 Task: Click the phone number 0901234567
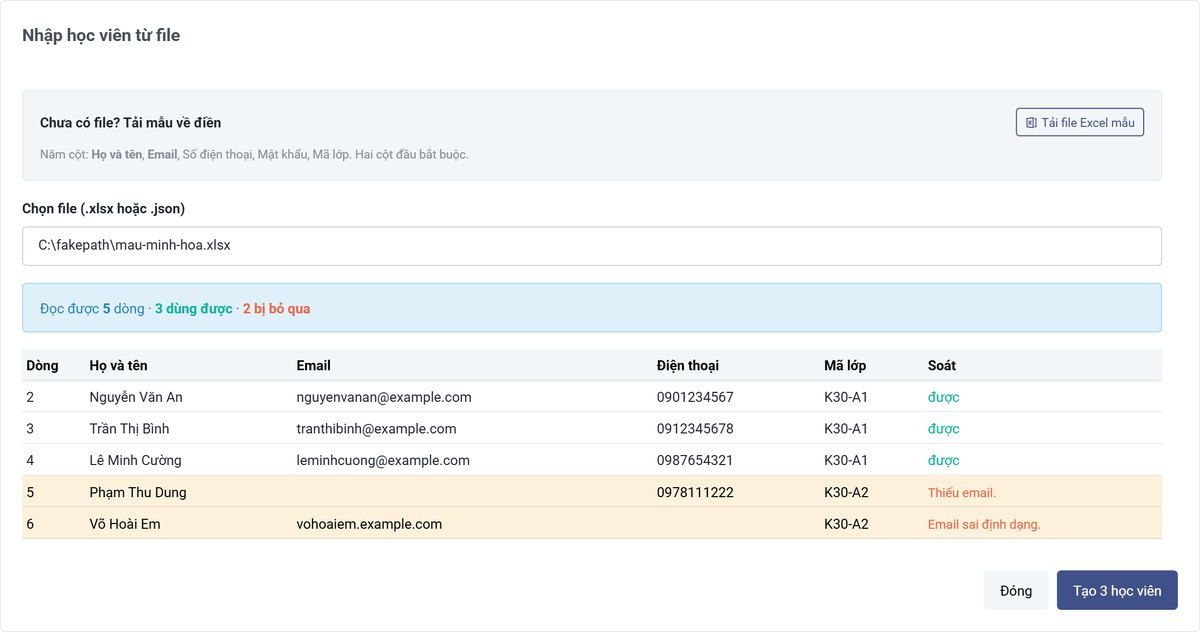point(695,397)
